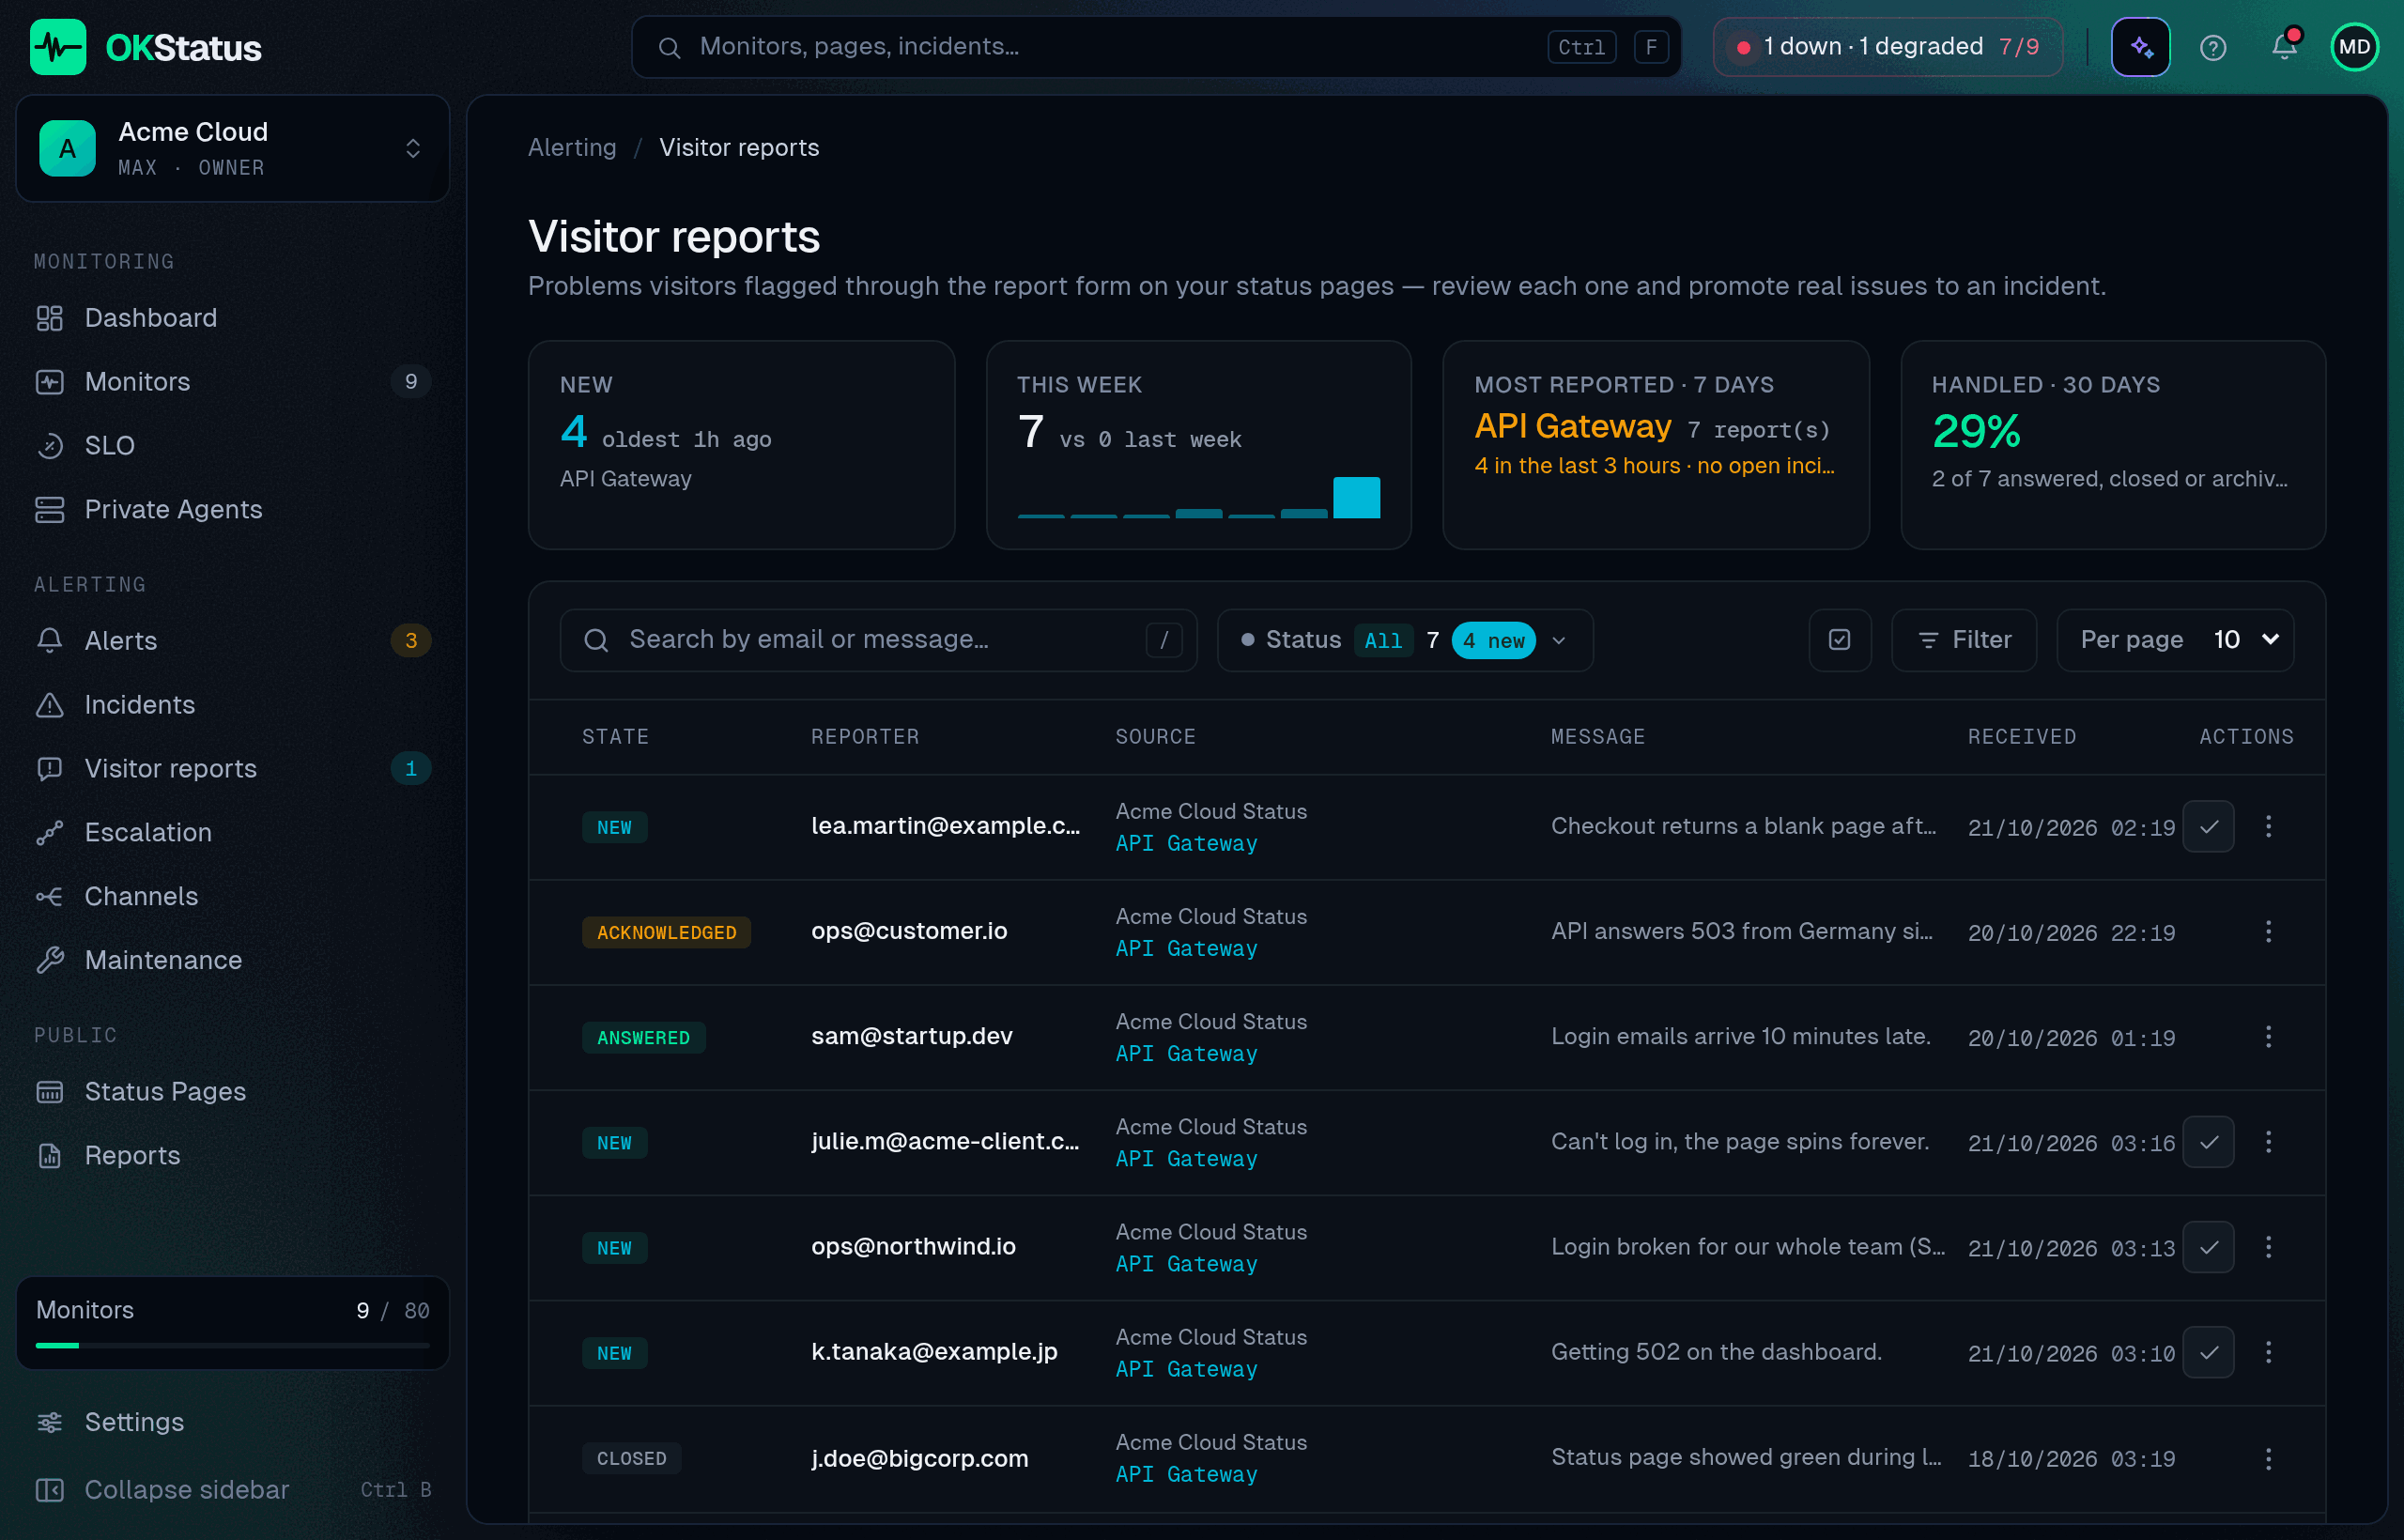Open the MD user avatar menu
The height and width of the screenshot is (1540, 2404).
pos(2355,47)
